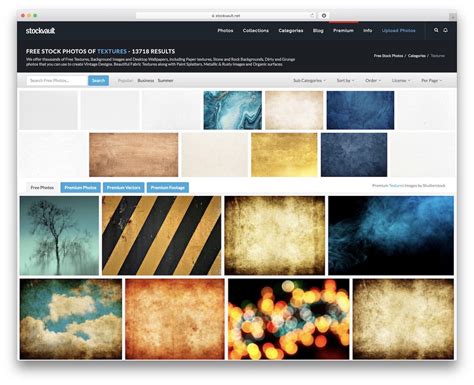Open the teal marble swirl premium thumbnail
This screenshot has width=474, height=385.
(x=233, y=110)
